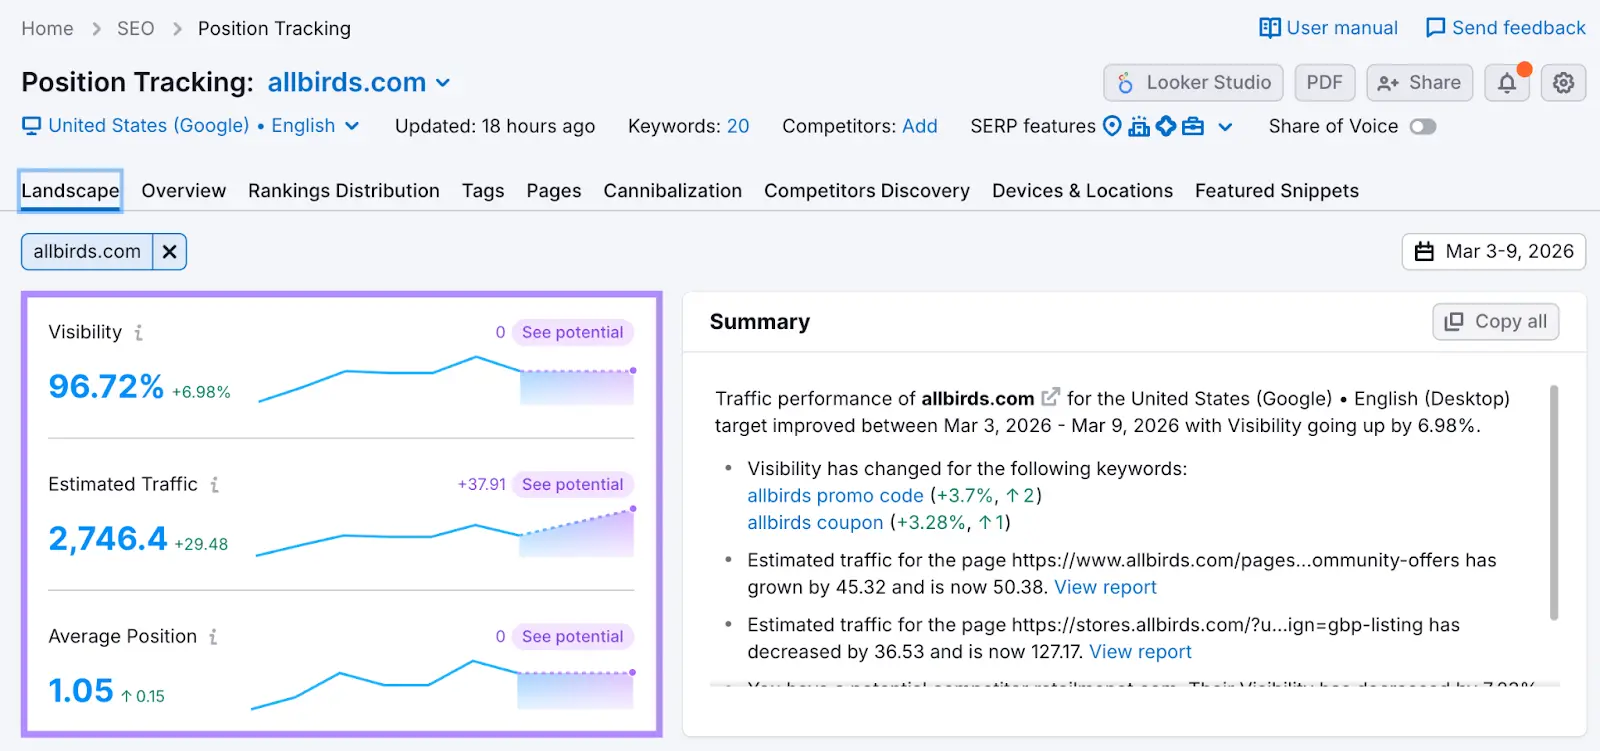Click the Updated: 18 hours ago text
The width and height of the screenshot is (1600, 751).
pos(495,126)
